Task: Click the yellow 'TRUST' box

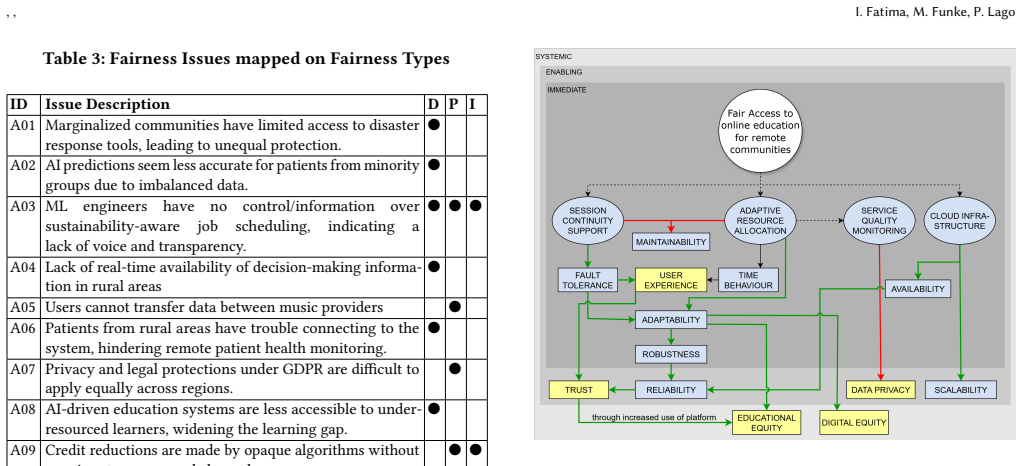Action: tap(579, 390)
